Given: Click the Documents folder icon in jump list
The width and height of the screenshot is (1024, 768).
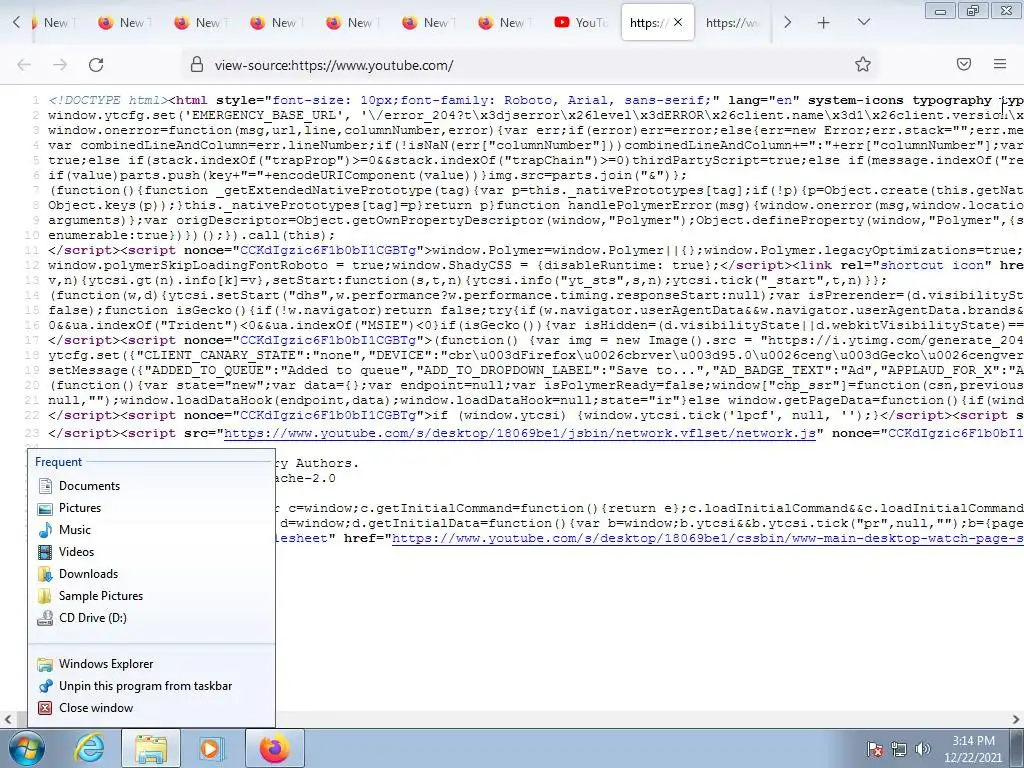Looking at the screenshot, I should tap(45, 486).
